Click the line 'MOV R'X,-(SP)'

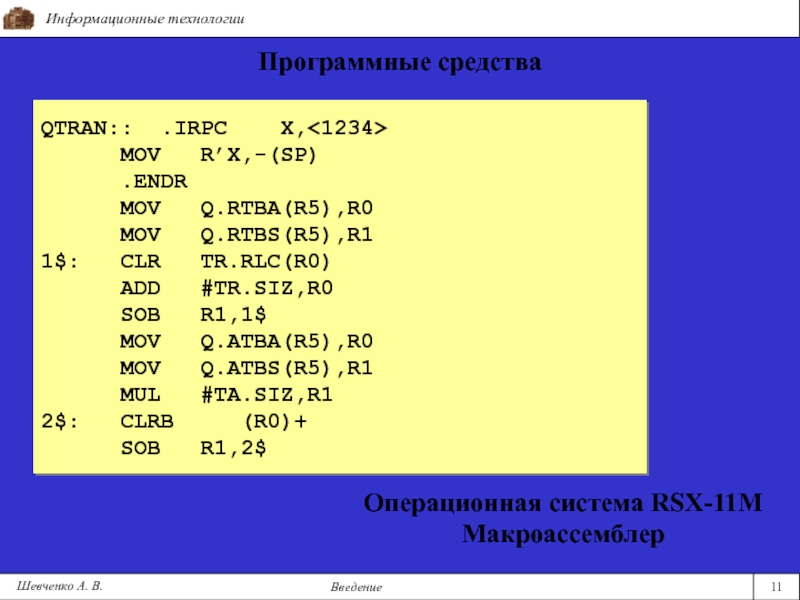[x=218, y=155]
